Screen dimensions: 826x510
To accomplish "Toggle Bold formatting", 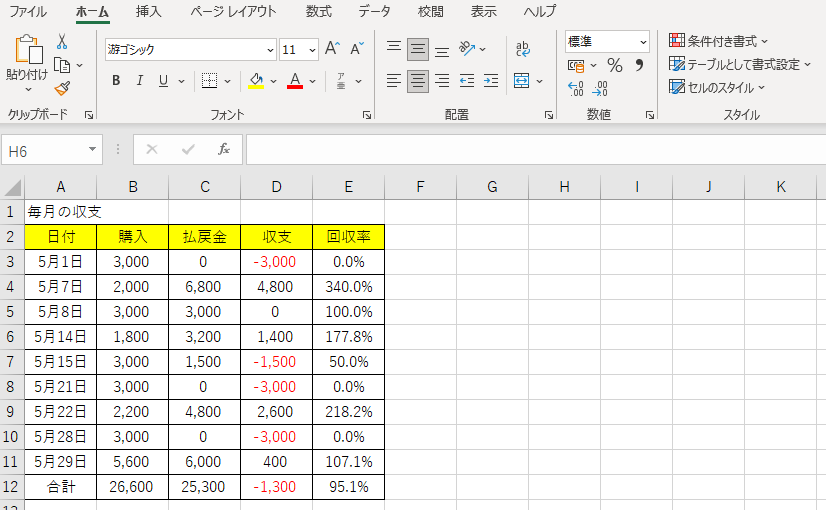I will coord(116,81).
